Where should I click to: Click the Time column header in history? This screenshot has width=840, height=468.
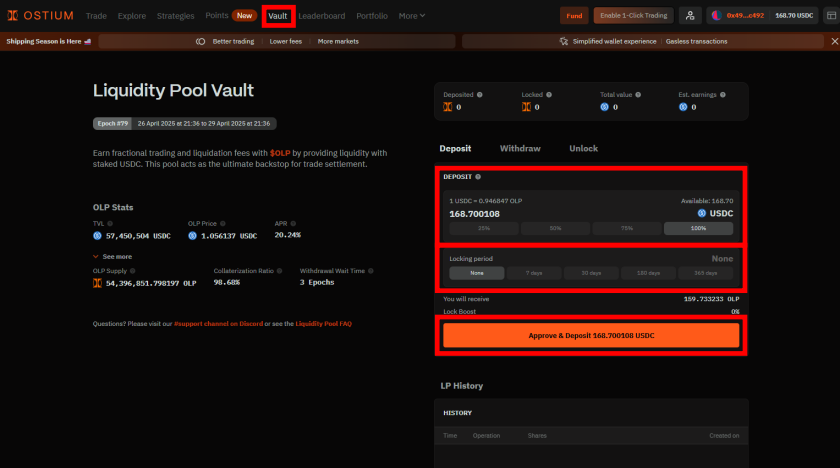tap(450, 436)
